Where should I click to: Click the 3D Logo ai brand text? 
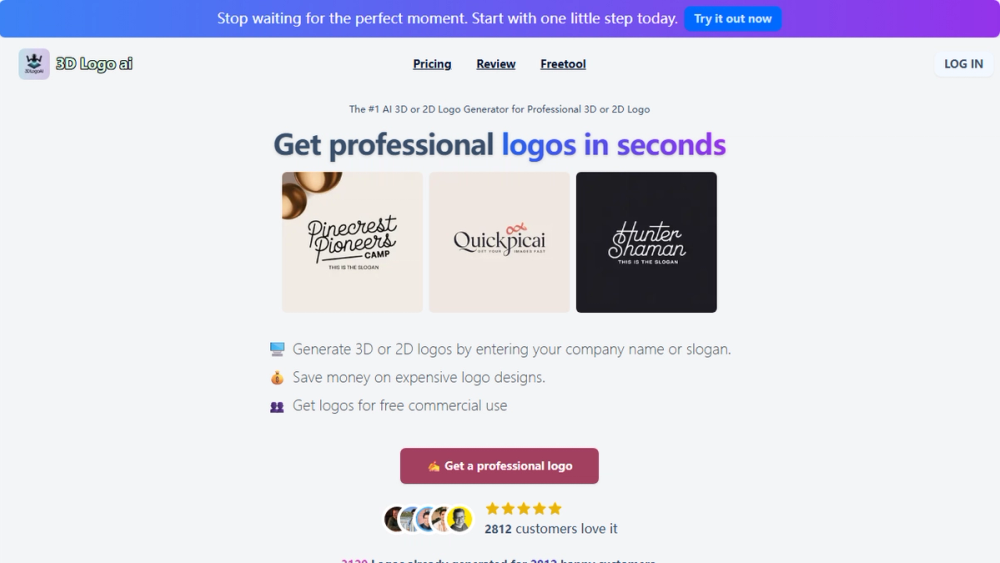[x=94, y=64]
